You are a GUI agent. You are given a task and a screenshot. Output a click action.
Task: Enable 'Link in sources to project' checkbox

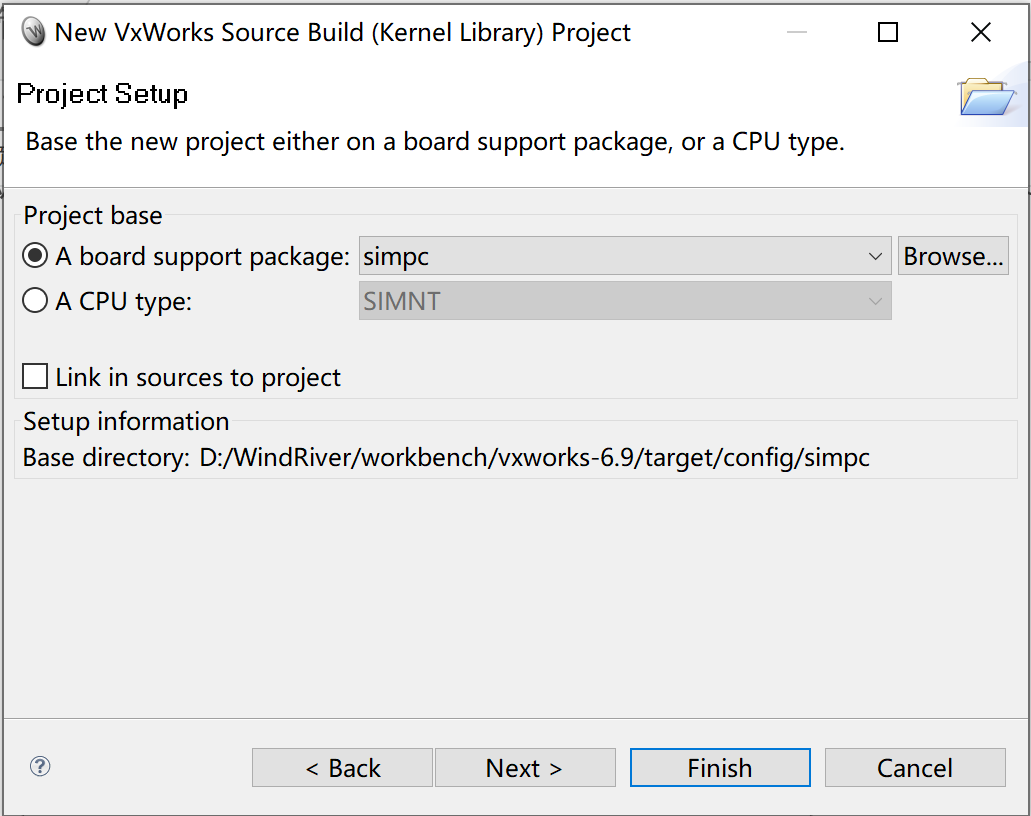click(35, 377)
